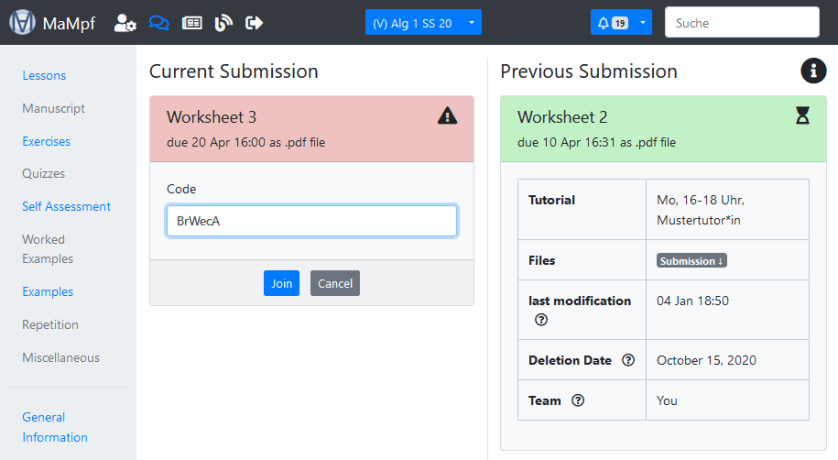Open the Lessons sidebar item
Viewport: 838px width, 460px height.
coord(44,76)
